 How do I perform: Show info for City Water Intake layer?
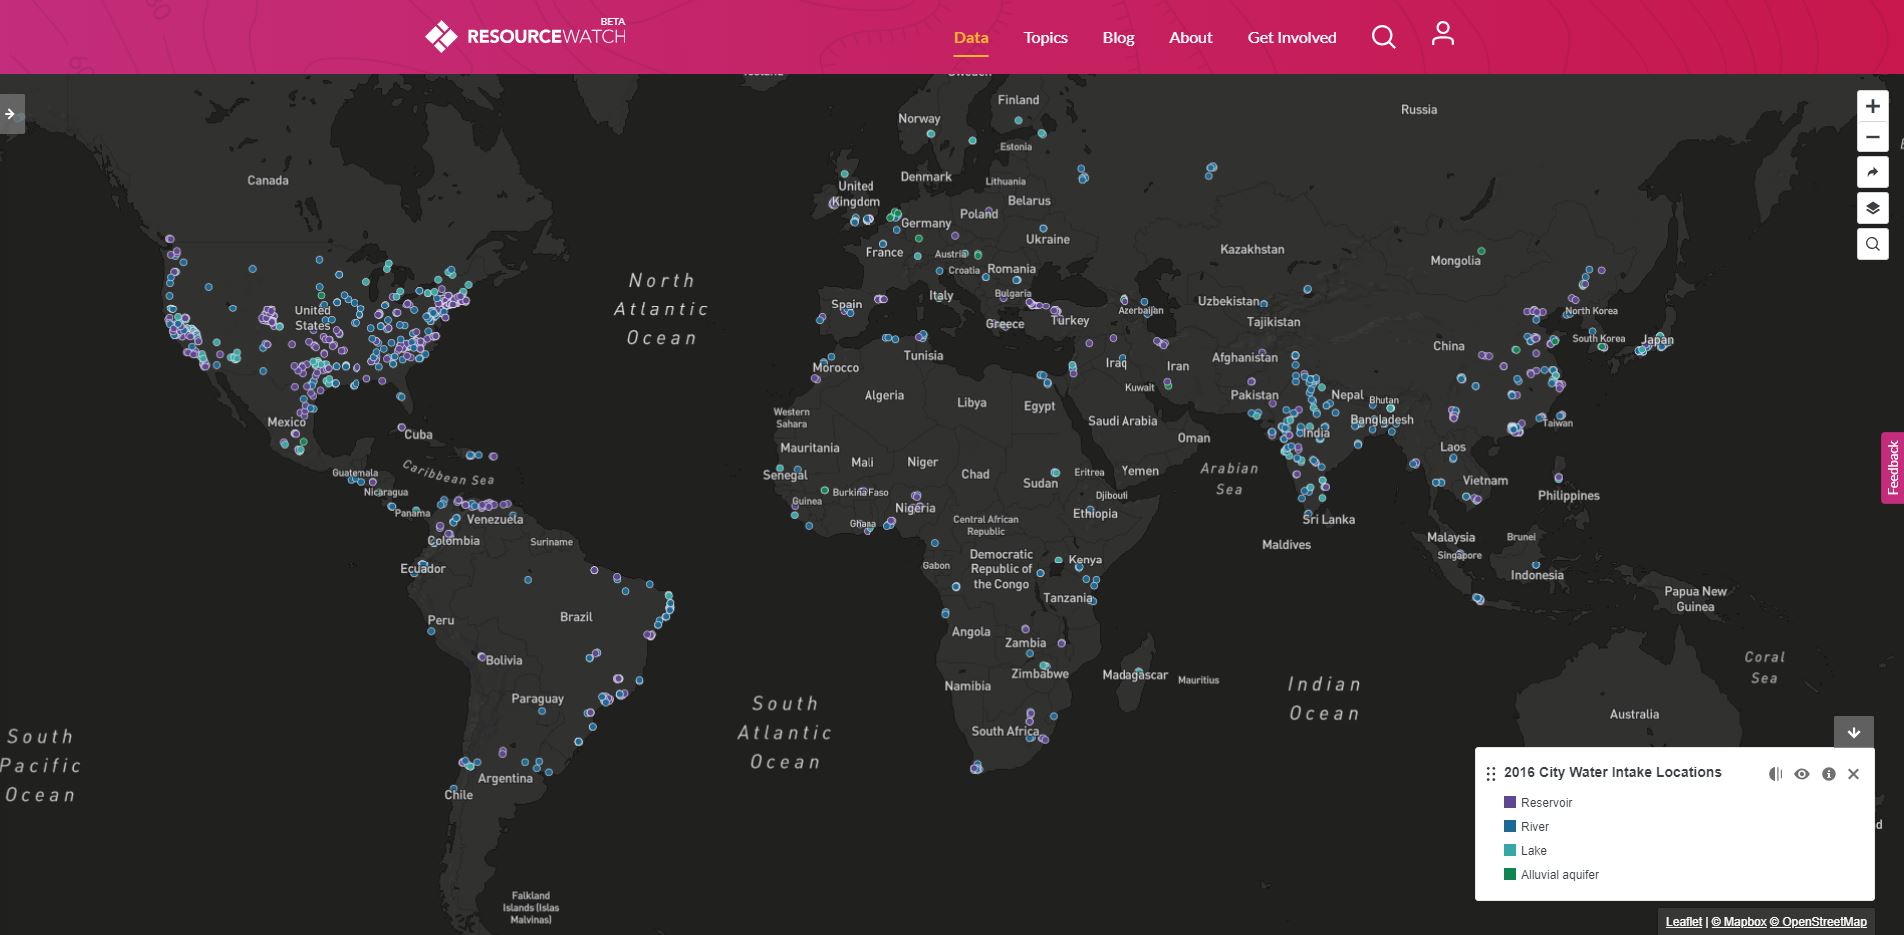1828,774
